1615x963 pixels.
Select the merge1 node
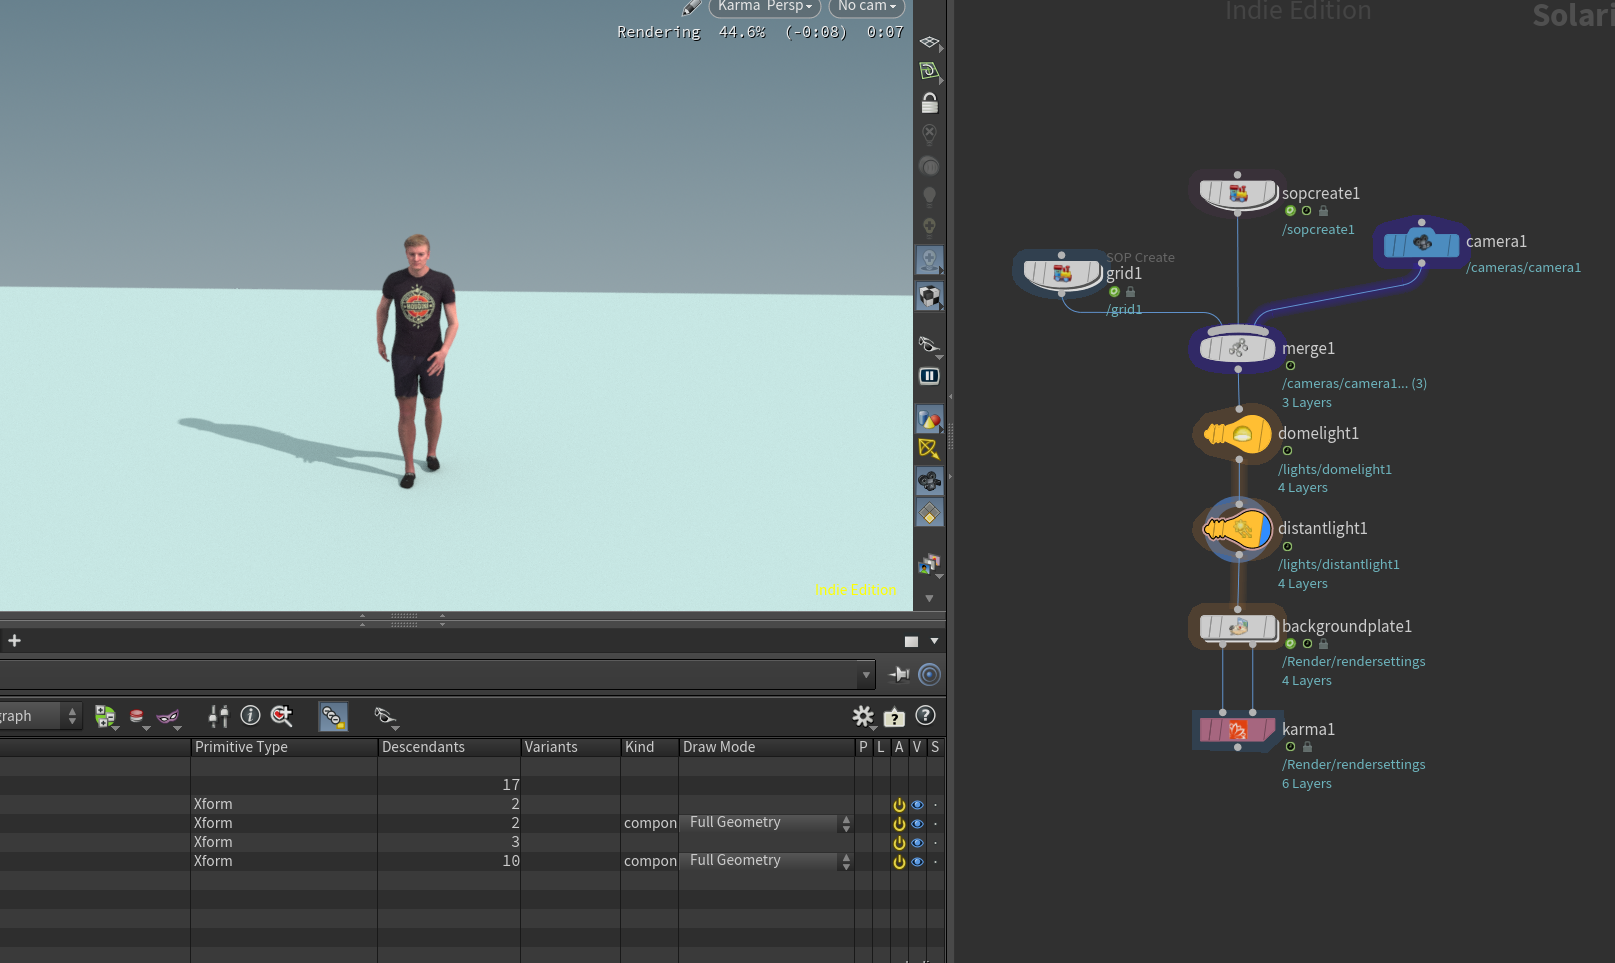pyautogui.click(x=1238, y=348)
